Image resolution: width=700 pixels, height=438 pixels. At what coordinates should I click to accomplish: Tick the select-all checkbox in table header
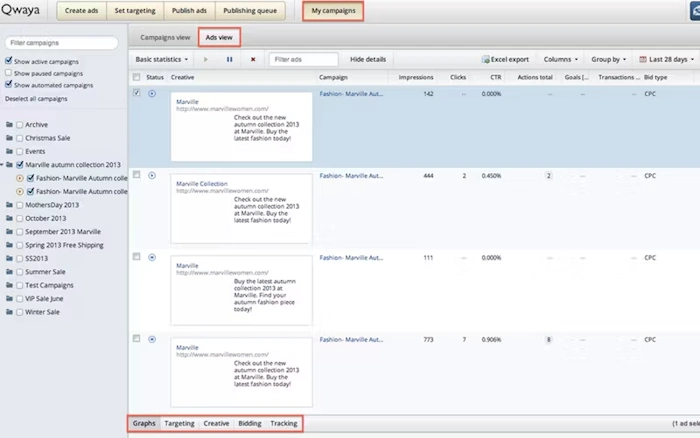137,77
